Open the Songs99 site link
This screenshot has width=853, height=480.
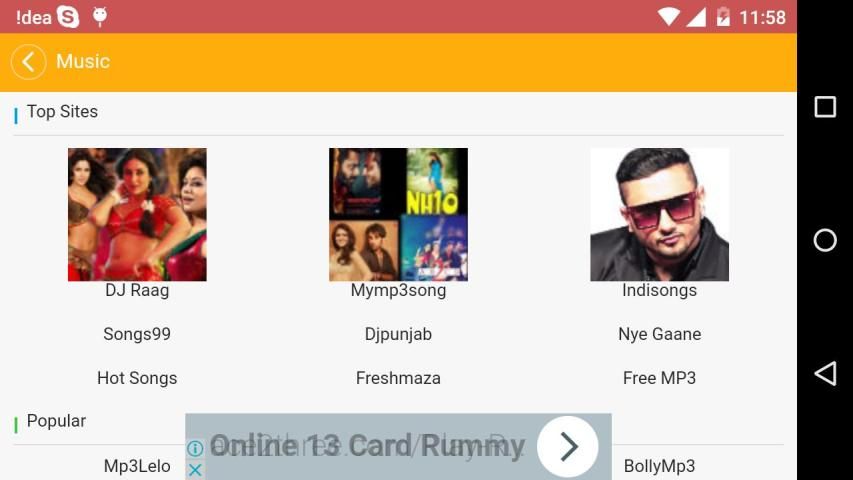coord(137,334)
